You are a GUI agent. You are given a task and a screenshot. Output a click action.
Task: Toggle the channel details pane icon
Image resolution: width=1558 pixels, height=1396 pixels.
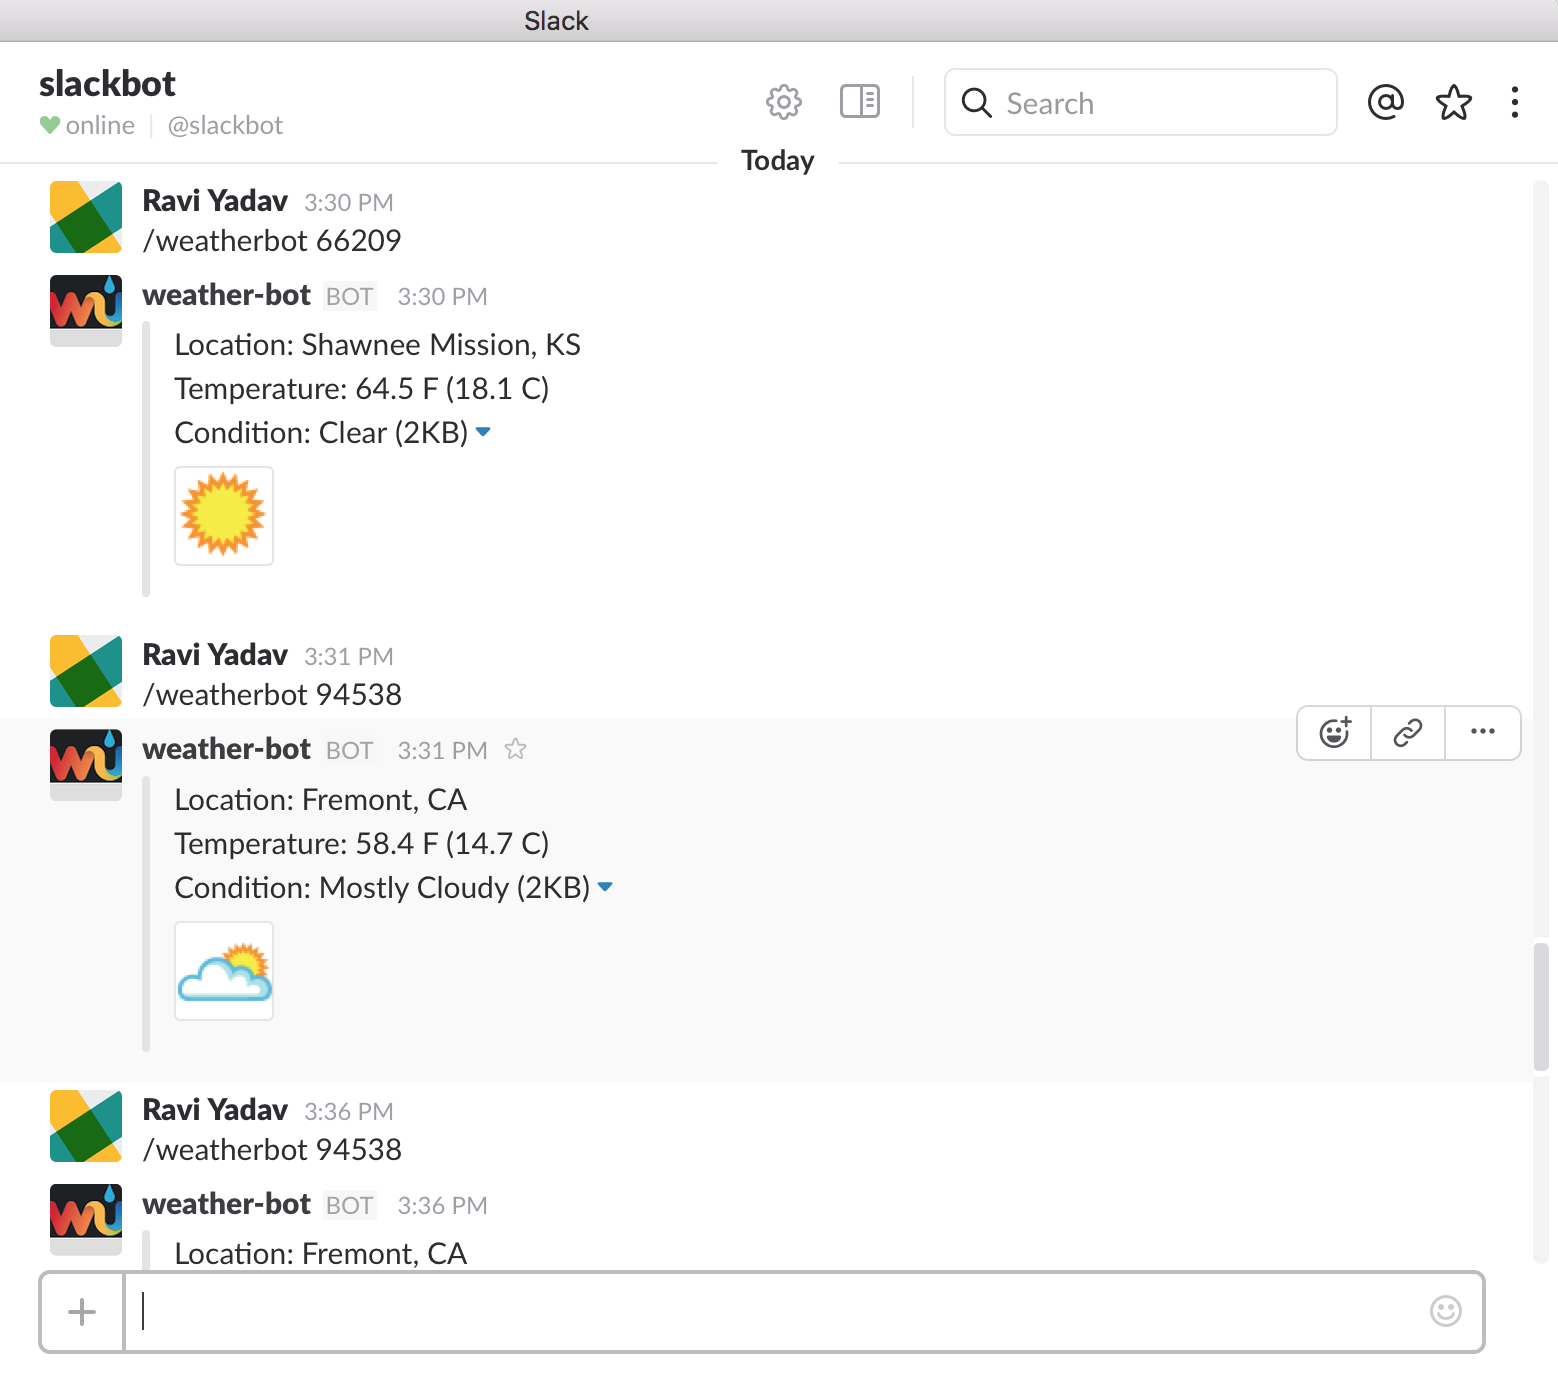click(860, 102)
